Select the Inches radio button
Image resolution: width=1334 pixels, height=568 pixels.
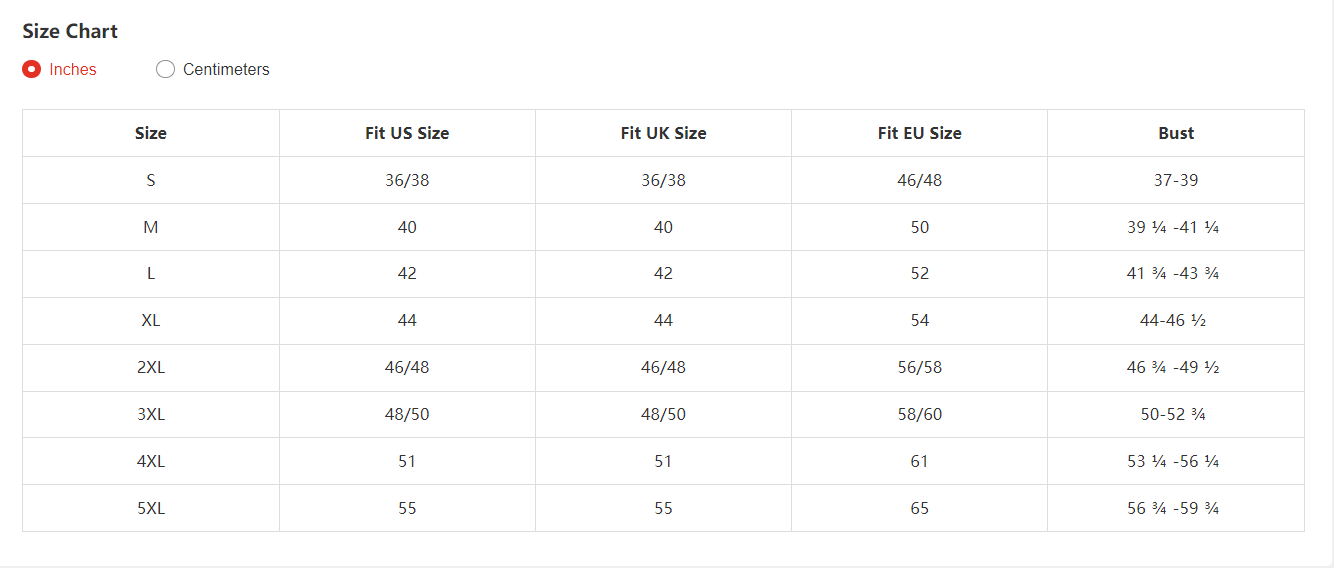(x=31, y=69)
